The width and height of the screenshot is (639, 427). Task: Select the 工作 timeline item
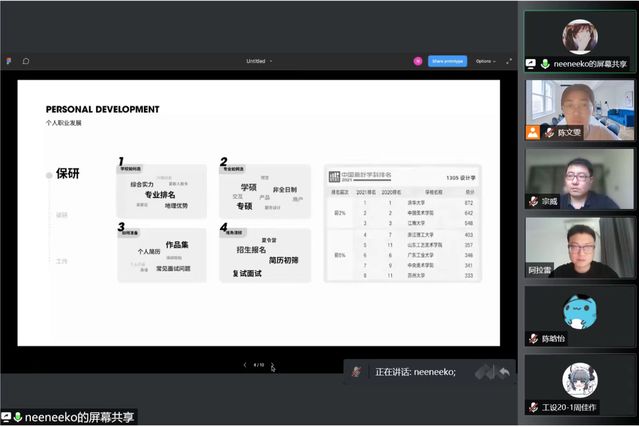62,260
